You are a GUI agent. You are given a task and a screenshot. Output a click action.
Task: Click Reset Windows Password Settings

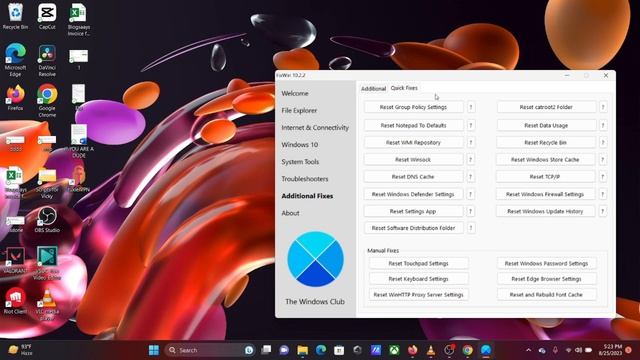click(547, 264)
